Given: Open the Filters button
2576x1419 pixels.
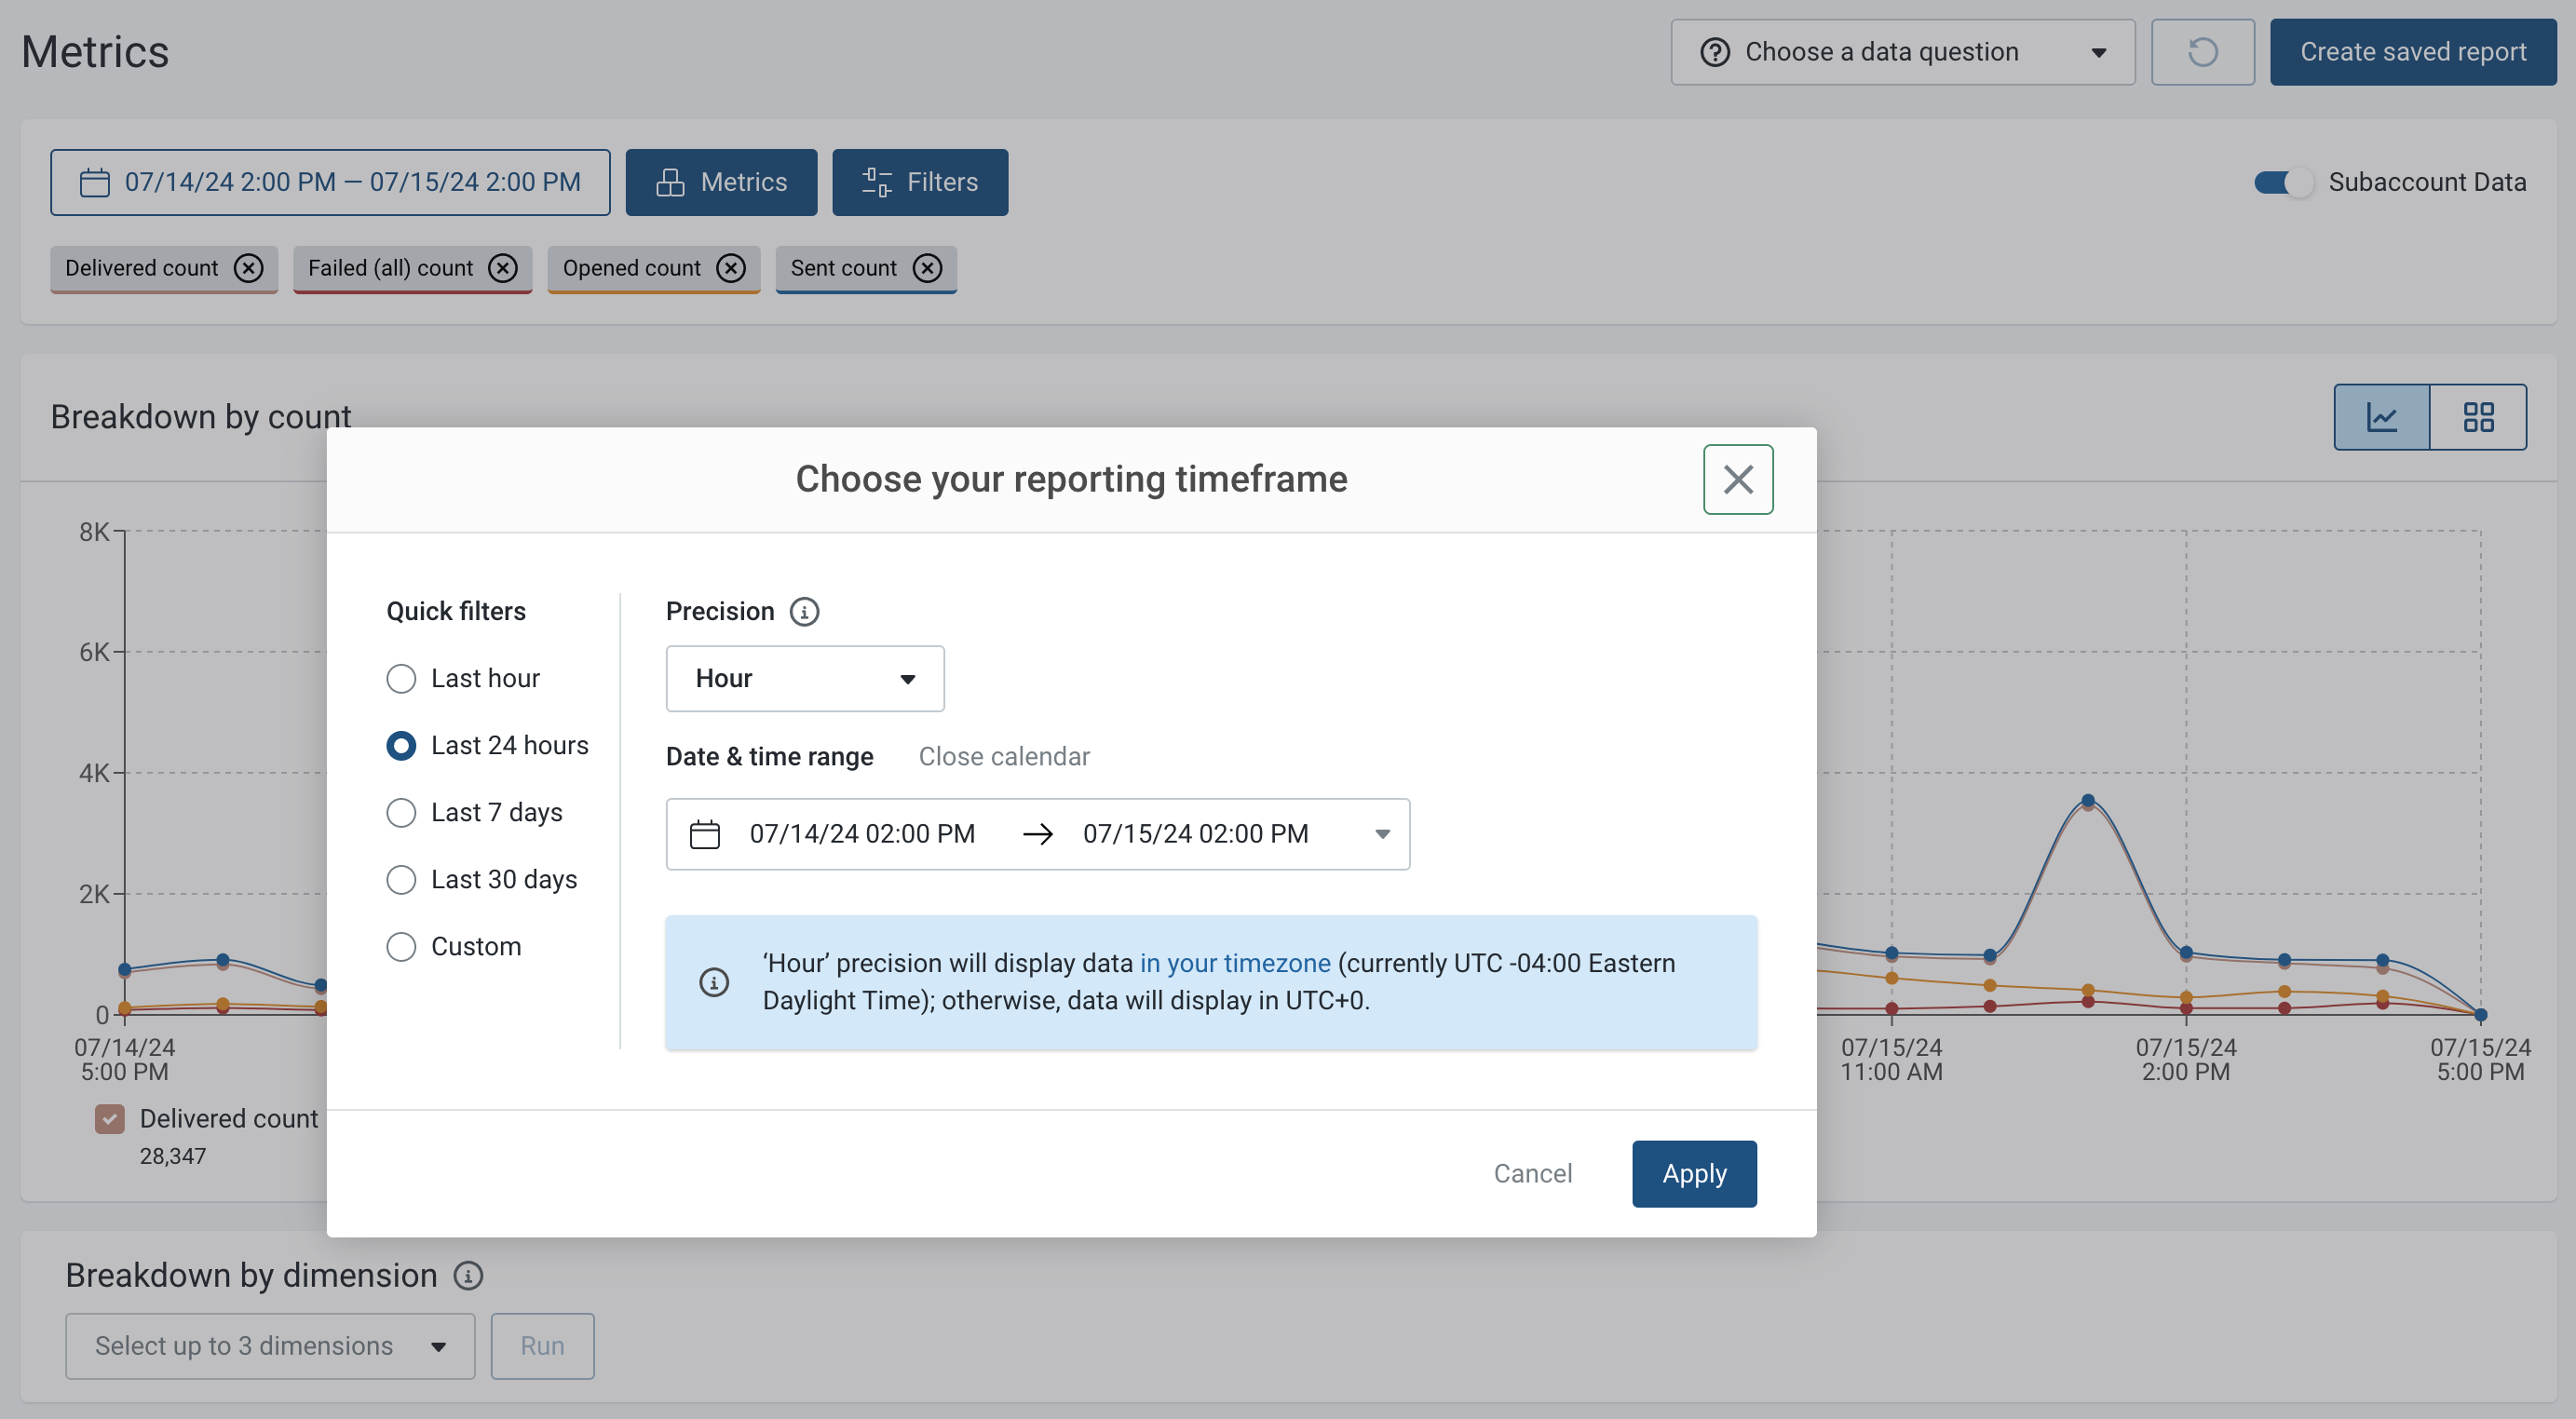Looking at the screenshot, I should coord(920,182).
